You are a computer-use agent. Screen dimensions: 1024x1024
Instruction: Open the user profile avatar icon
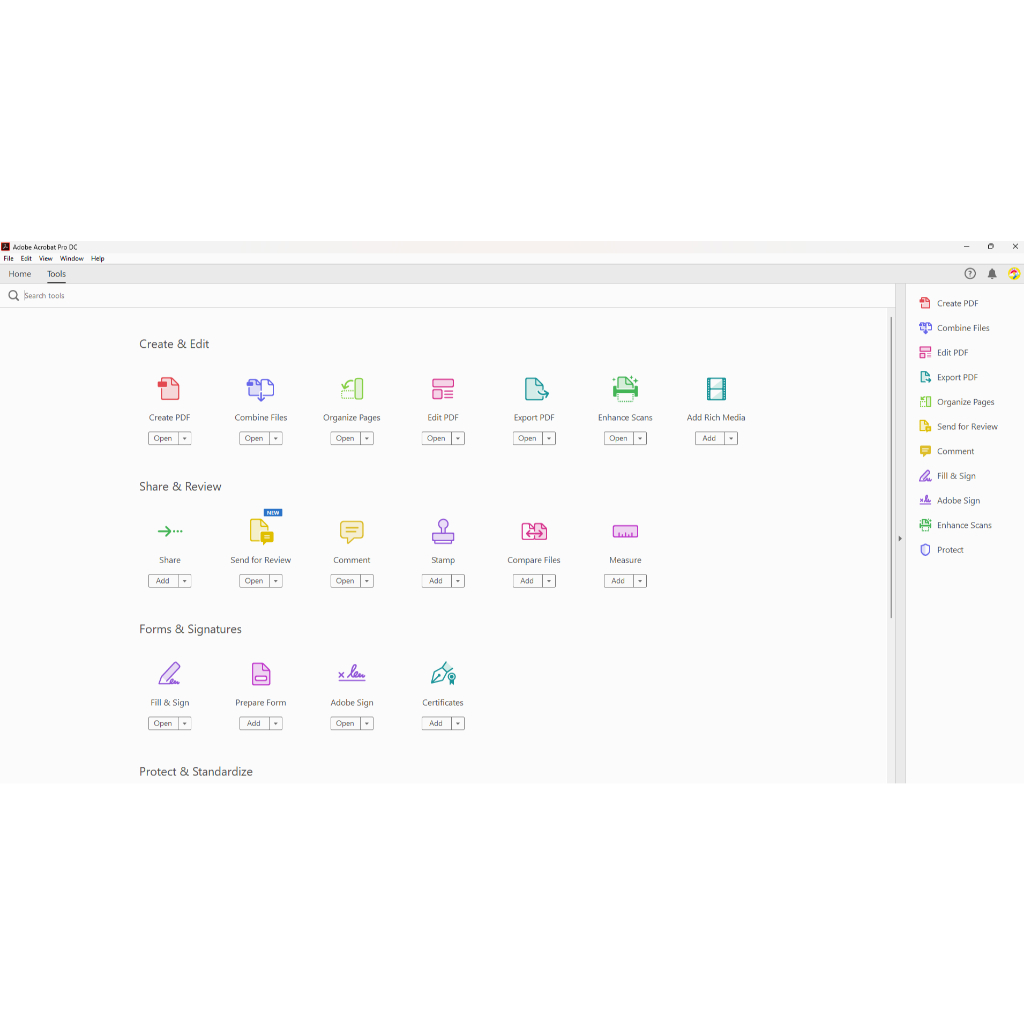pos(1014,274)
